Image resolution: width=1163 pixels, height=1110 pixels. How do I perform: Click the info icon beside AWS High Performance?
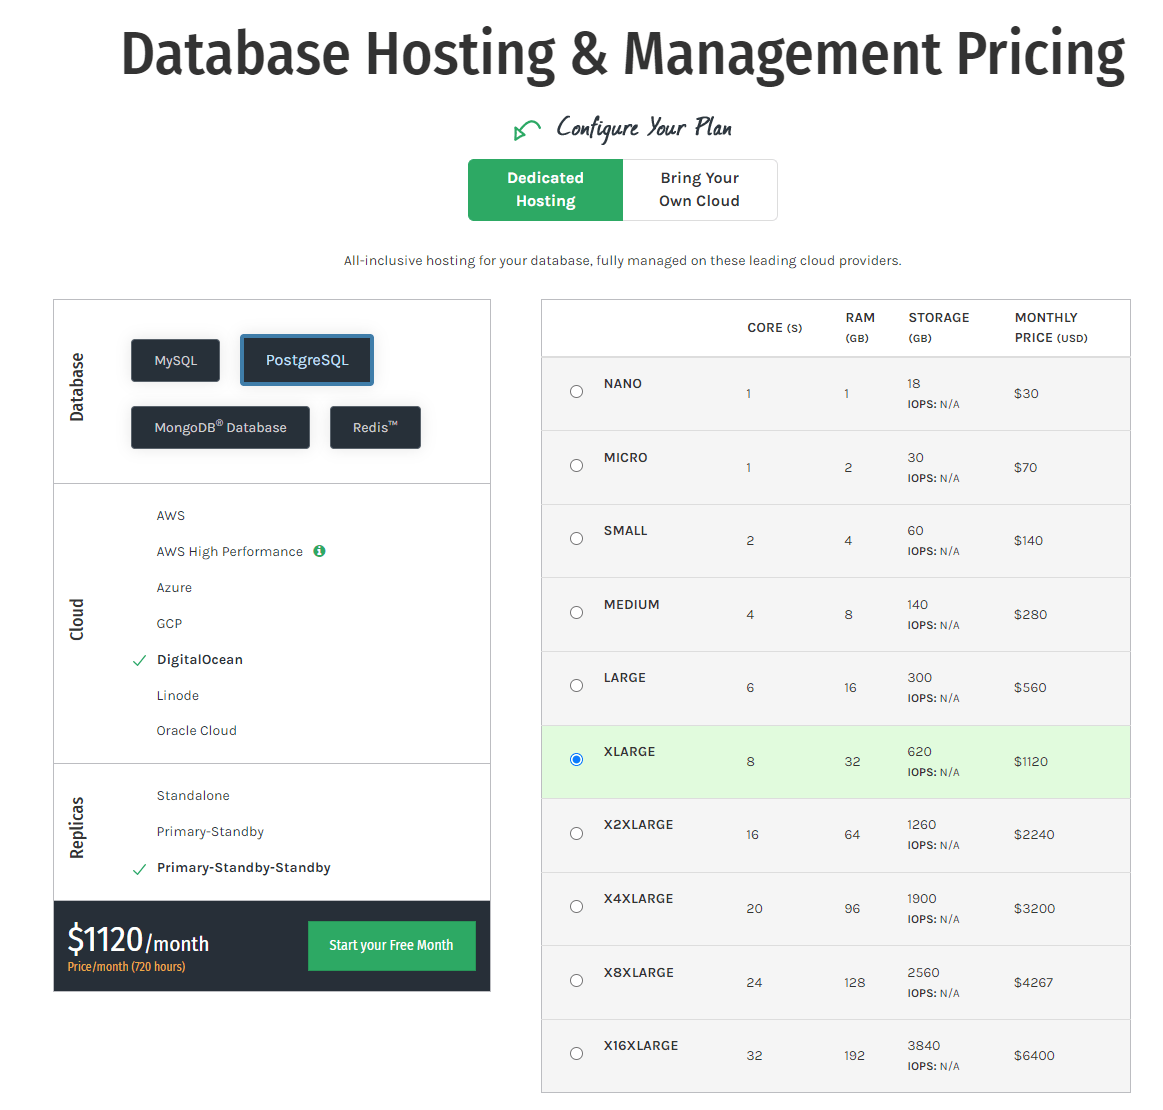[319, 551]
